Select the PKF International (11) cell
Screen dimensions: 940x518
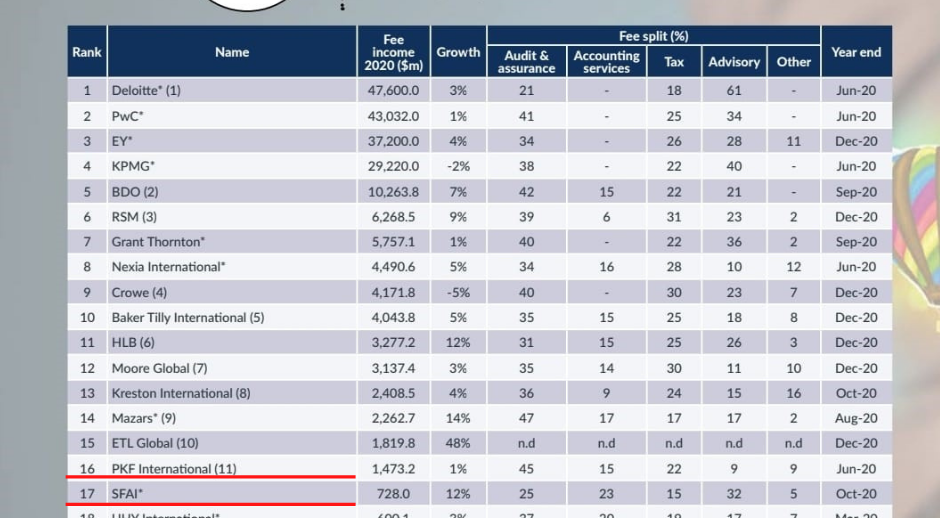232,469
